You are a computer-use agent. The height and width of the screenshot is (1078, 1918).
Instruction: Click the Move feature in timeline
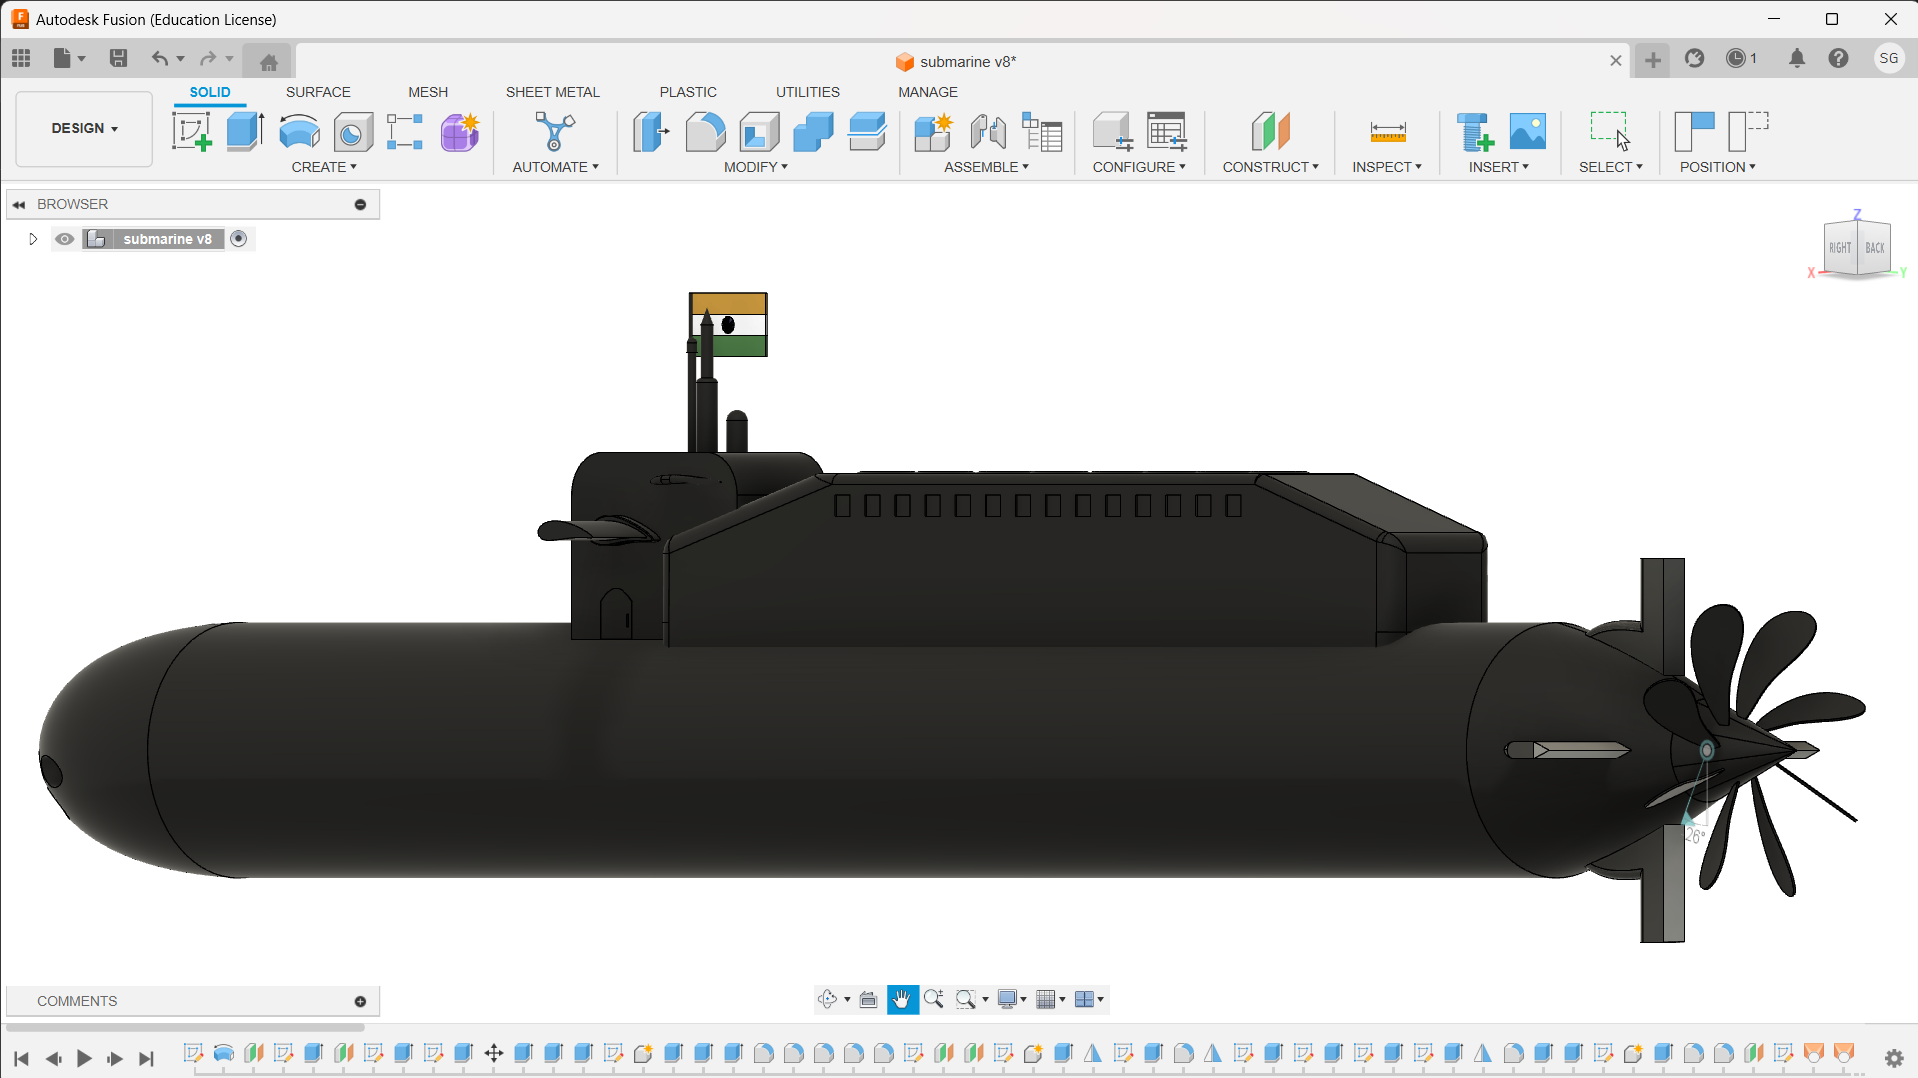coord(493,1053)
